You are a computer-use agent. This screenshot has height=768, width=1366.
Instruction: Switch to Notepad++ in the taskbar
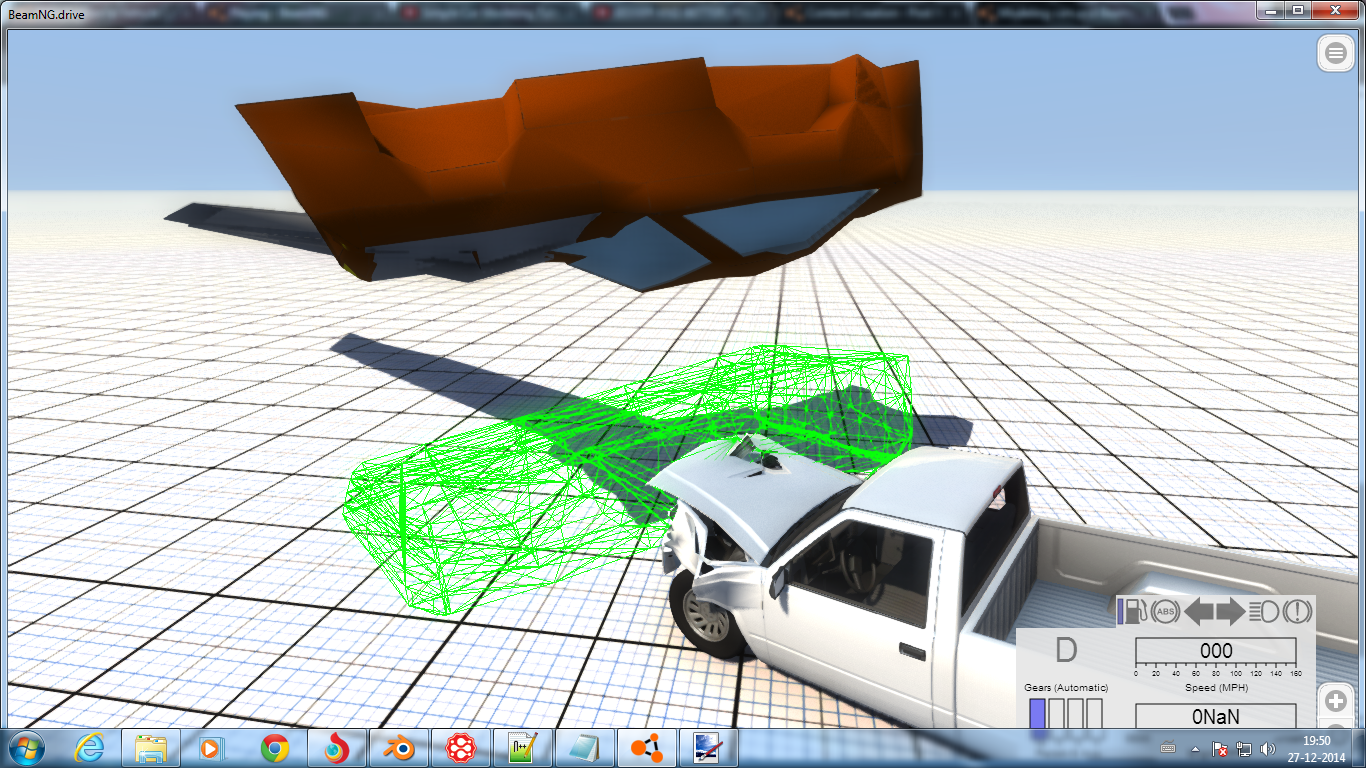[523, 747]
